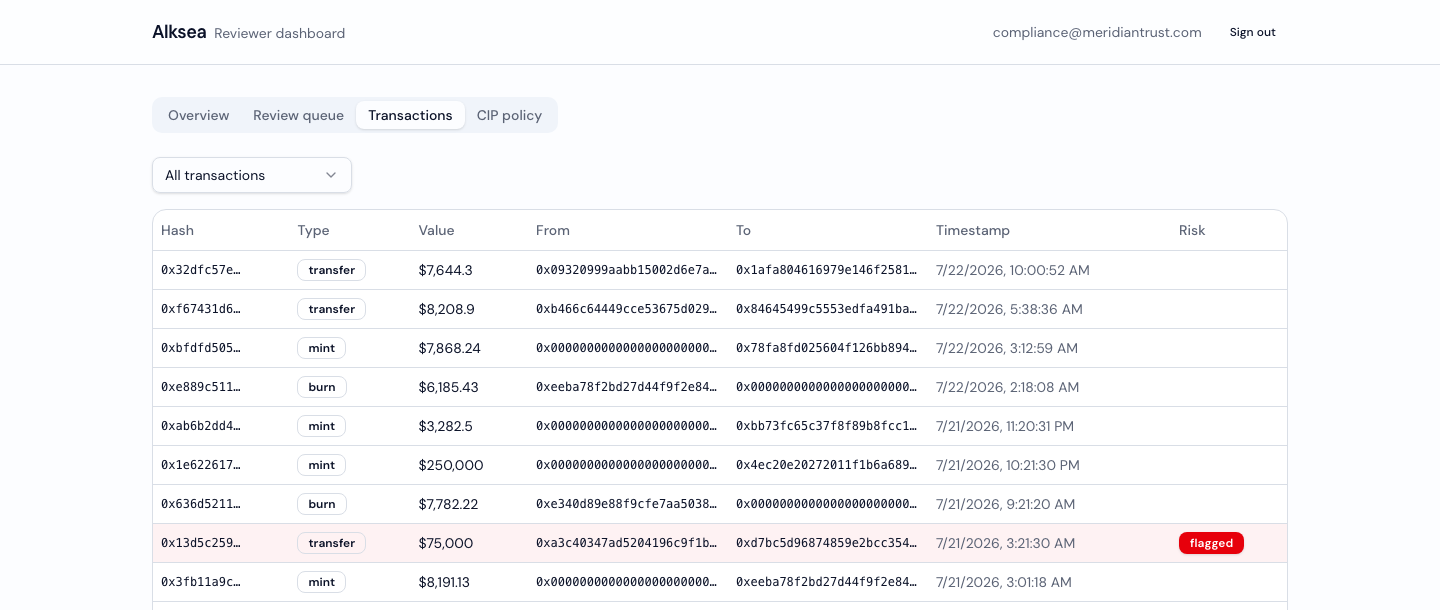Click To address 0x4ec20e20272011f1b6a689…
This screenshot has height=610, width=1440.
point(827,465)
